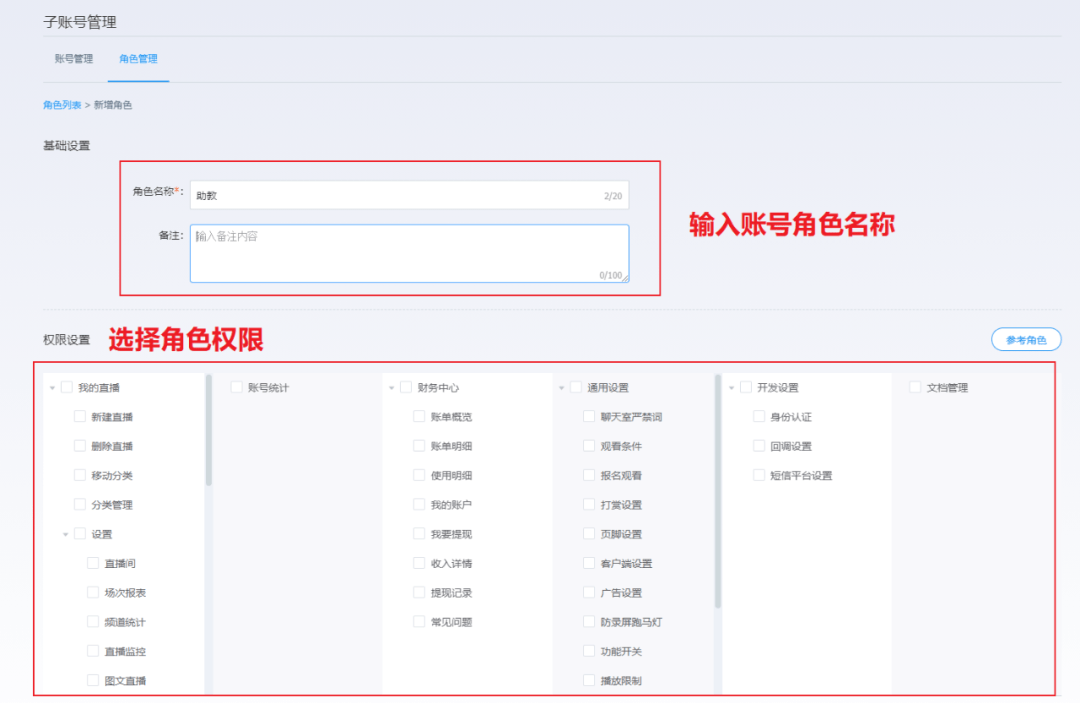1080x703 pixels.
Task: Enable the 身份认证 checkbox
Action: point(759,417)
